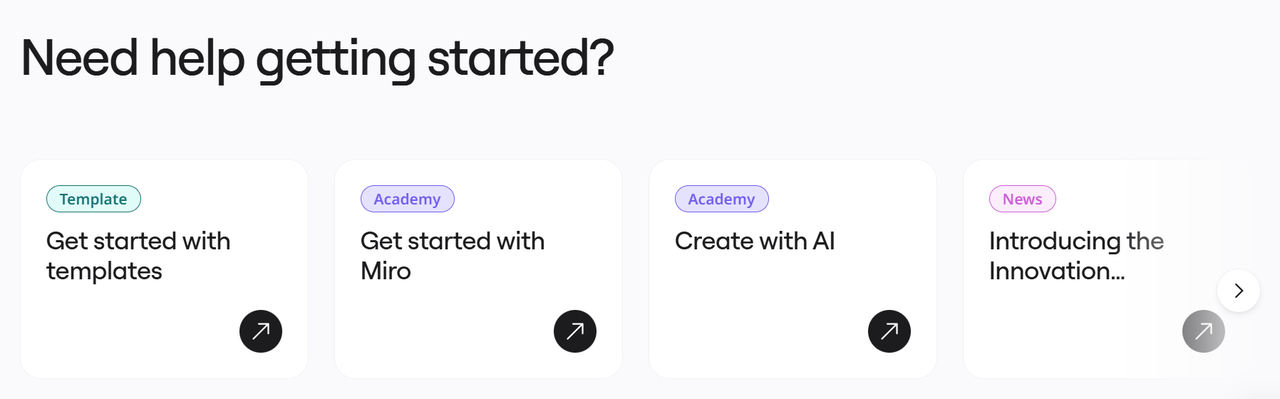Image resolution: width=1280 pixels, height=399 pixels.
Task: Open the 'Get started with templates' title link
Action: [x=138, y=256]
